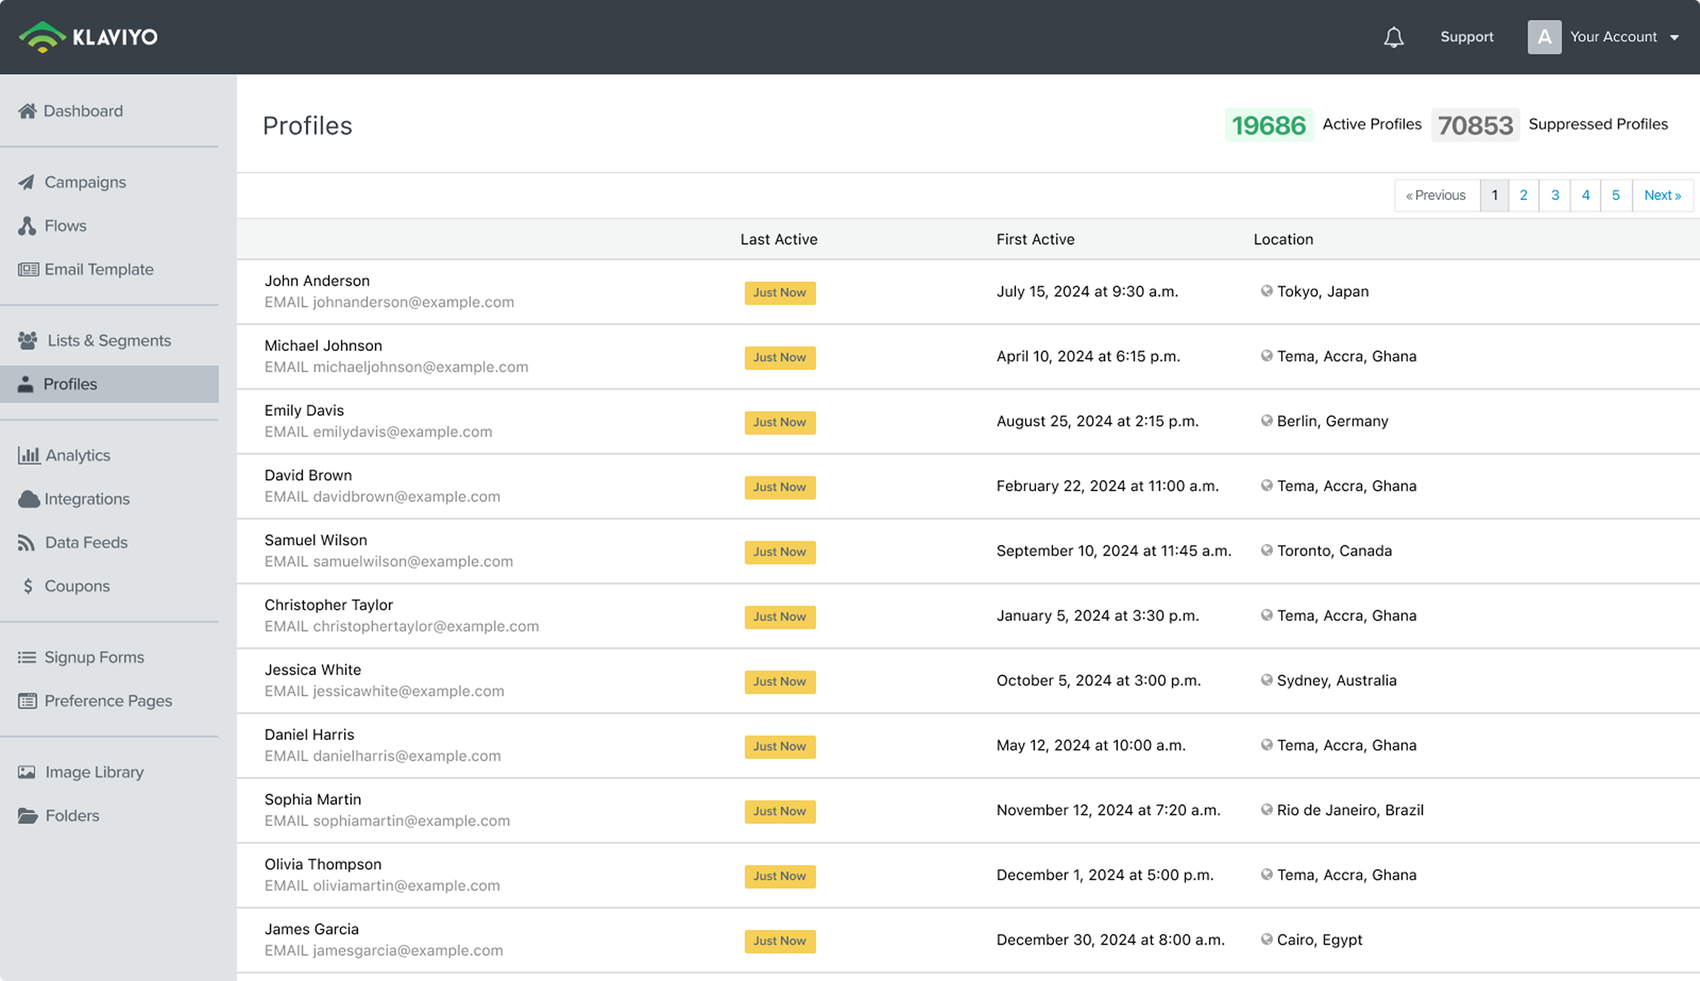Click the 70853 suppressed profiles count
This screenshot has width=1700, height=981.
click(x=1475, y=125)
